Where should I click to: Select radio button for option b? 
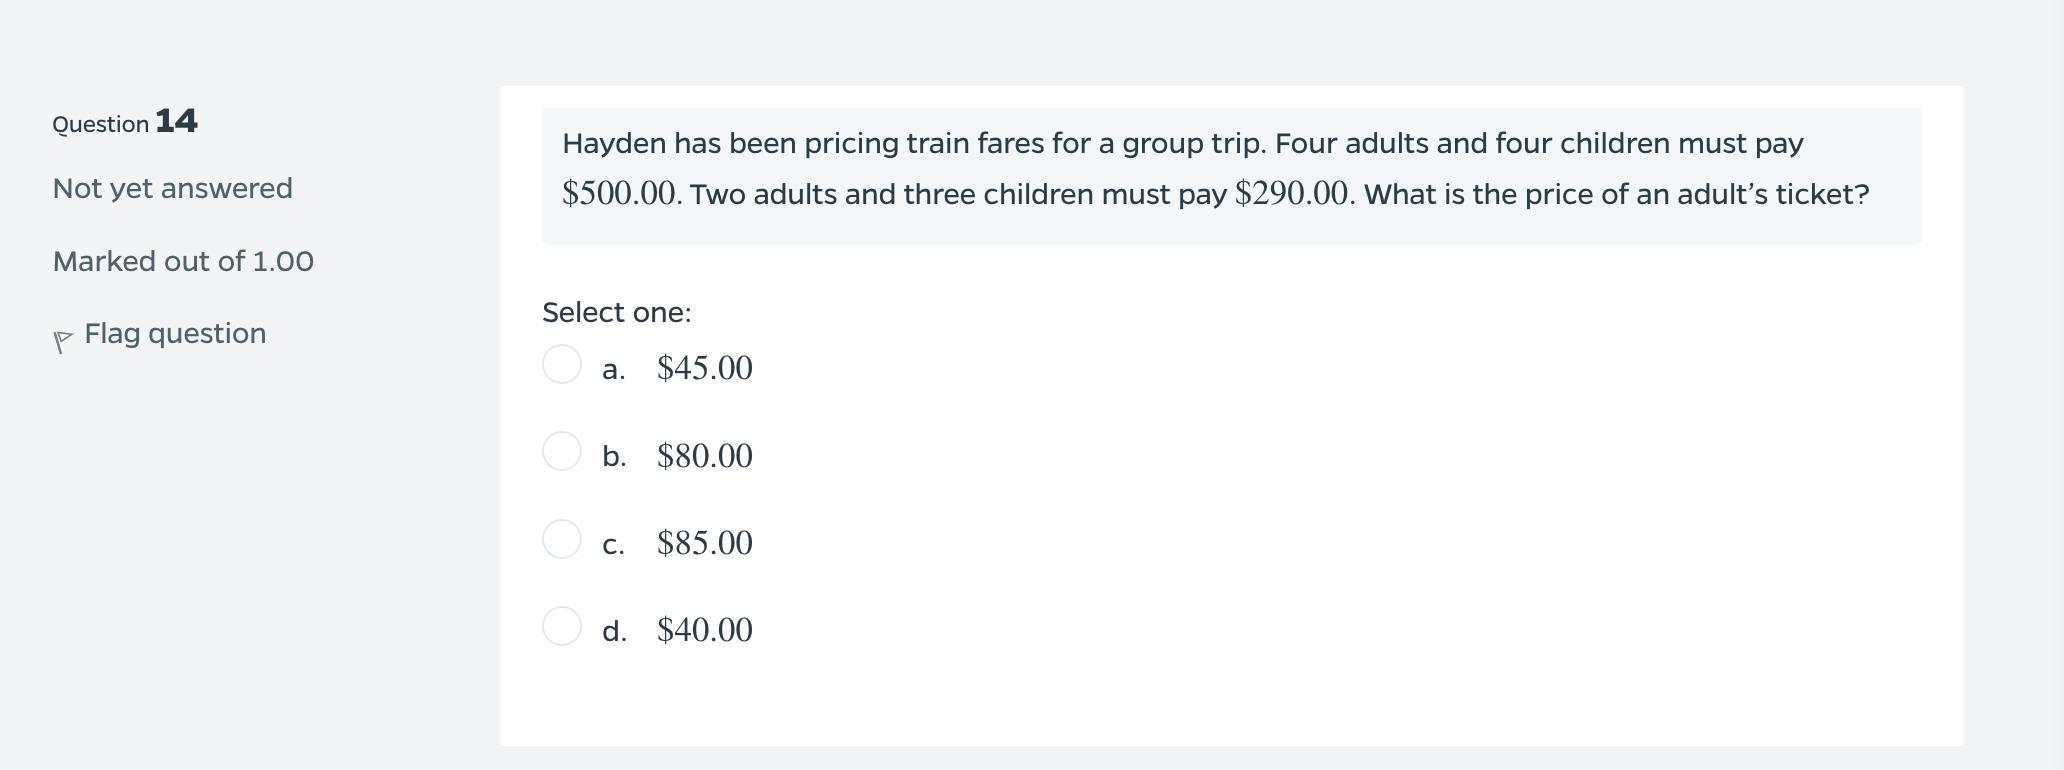[562, 451]
